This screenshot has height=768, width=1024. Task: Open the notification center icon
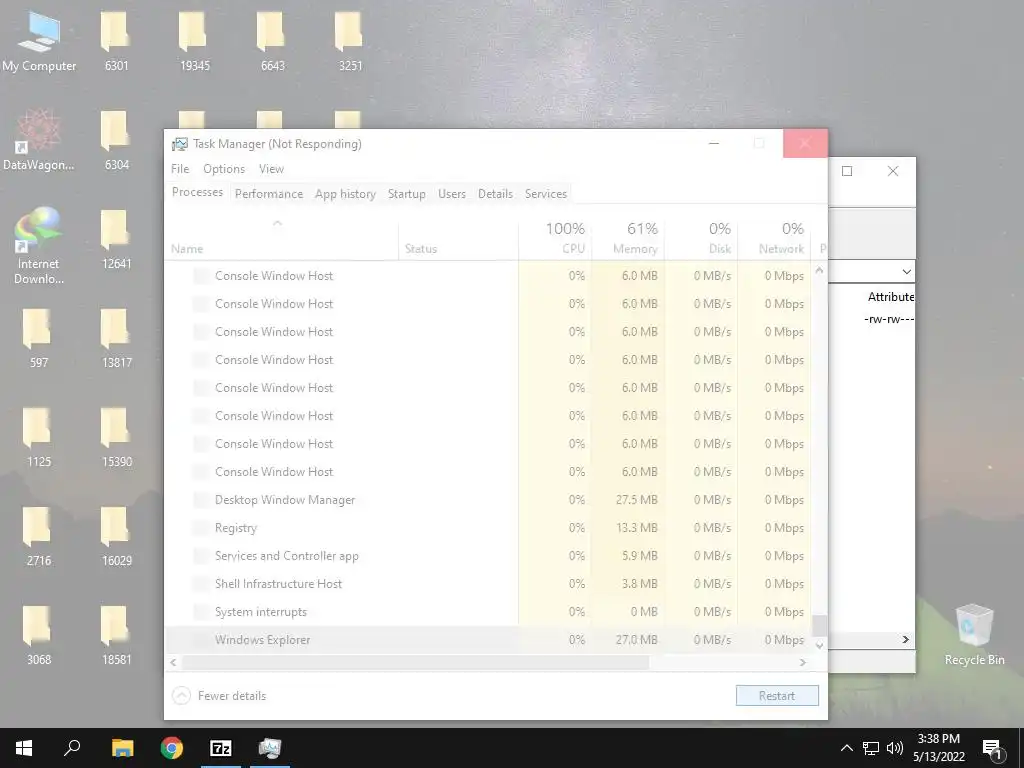[x=992, y=749]
